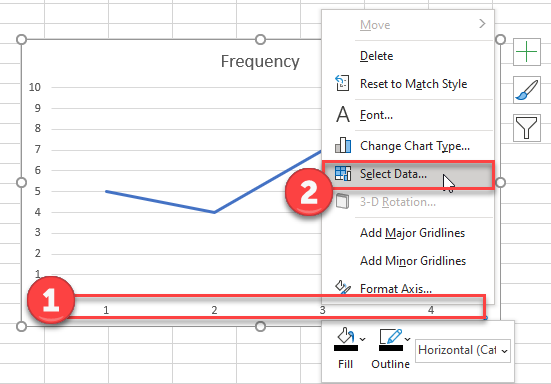The height and width of the screenshot is (384, 551).
Task: Click vertical axis label 6
Action: [x=38, y=170]
